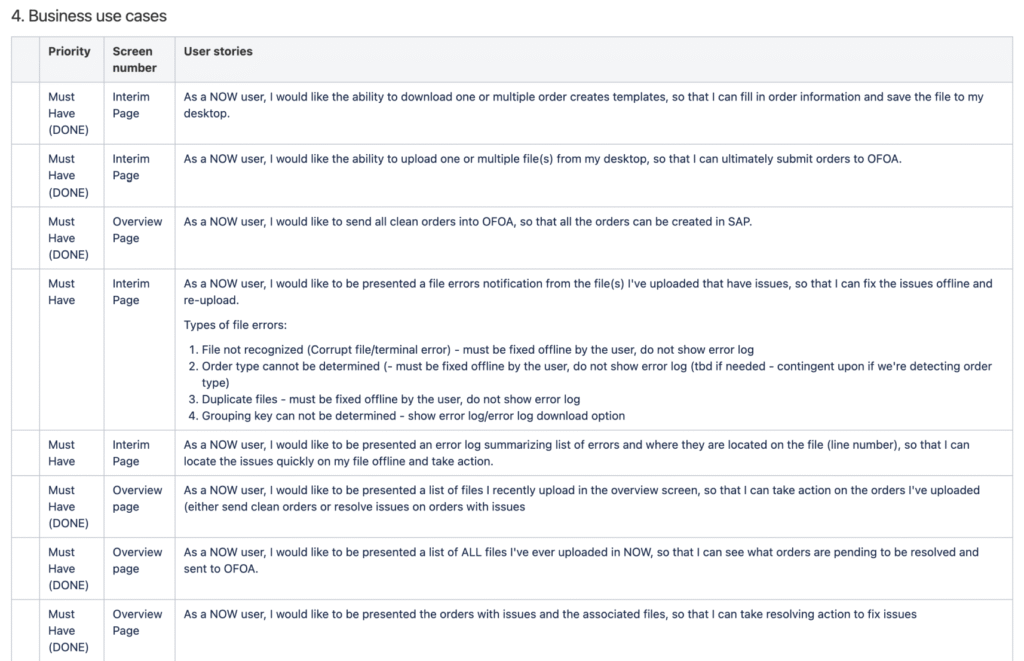Click the story about sending clean orders into OFOA
Screen dimensions: 1024x661
(x=467, y=221)
